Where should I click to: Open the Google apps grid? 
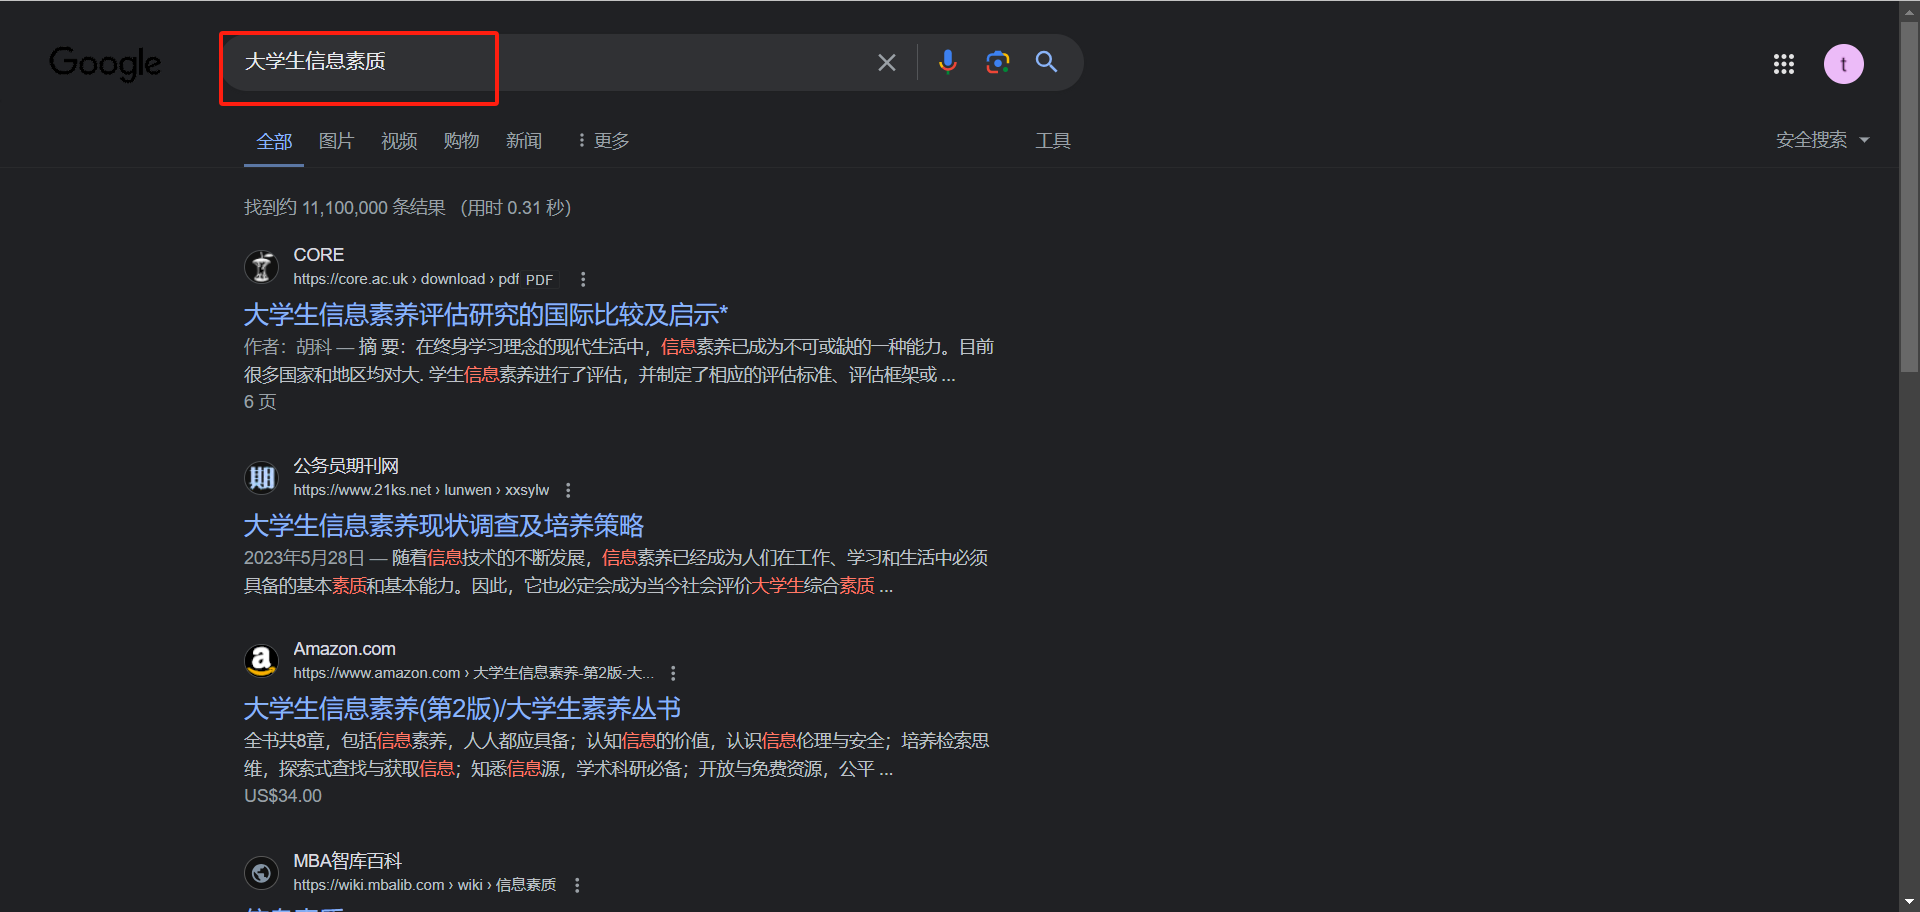click(x=1783, y=64)
